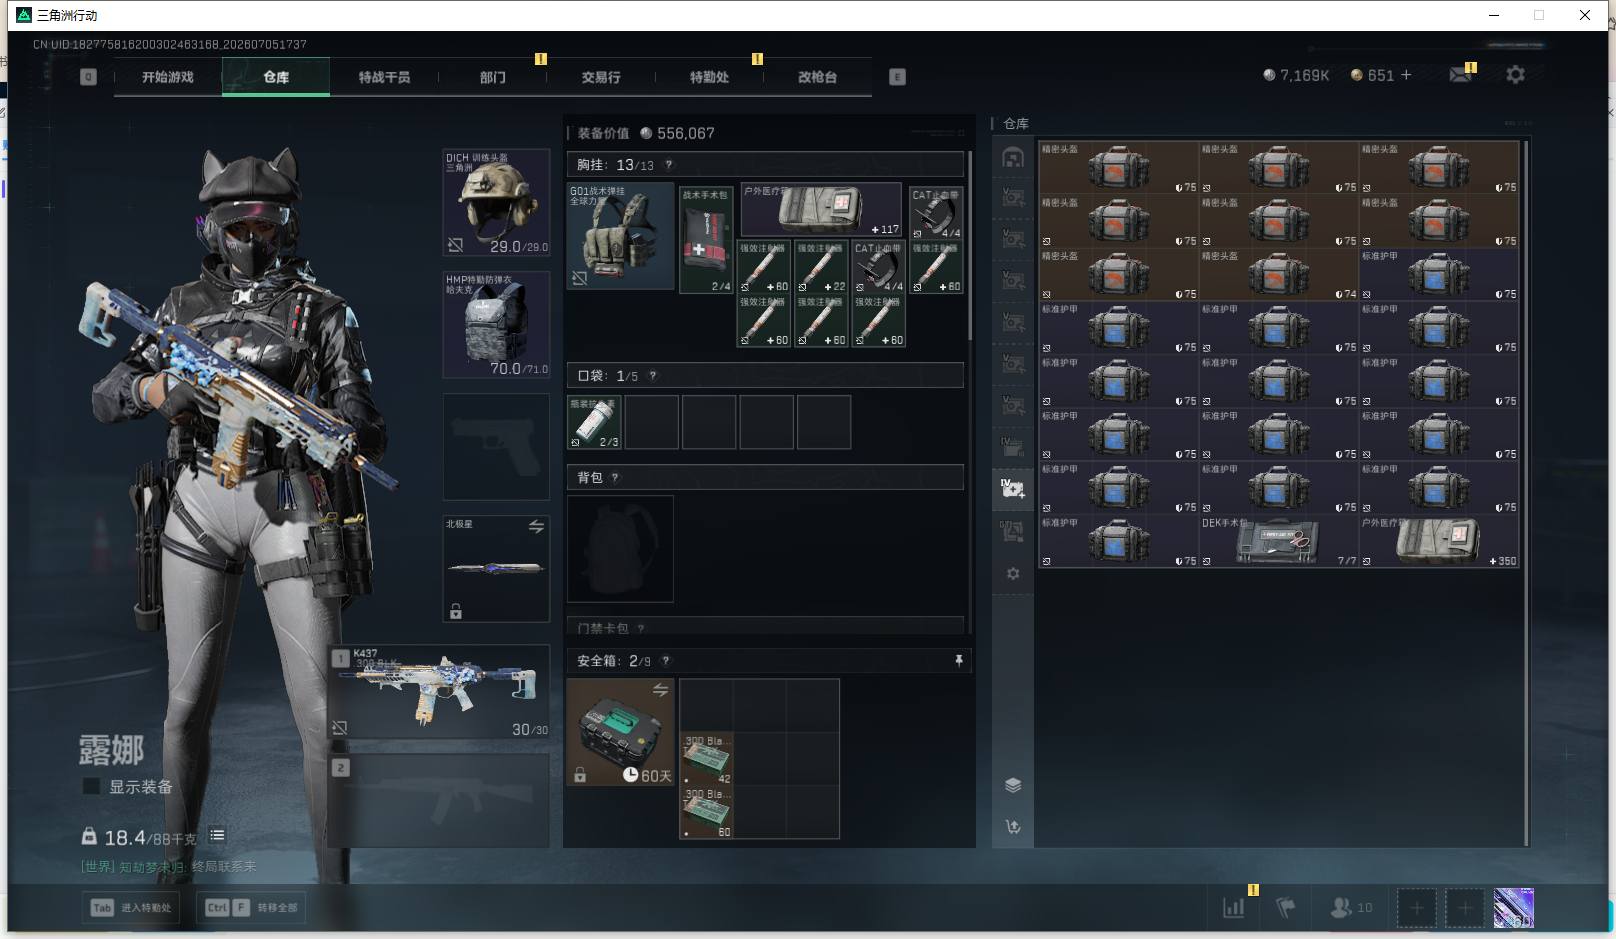Open warehouse sidebar gear settings icon
1616x939 pixels.
1013,574
